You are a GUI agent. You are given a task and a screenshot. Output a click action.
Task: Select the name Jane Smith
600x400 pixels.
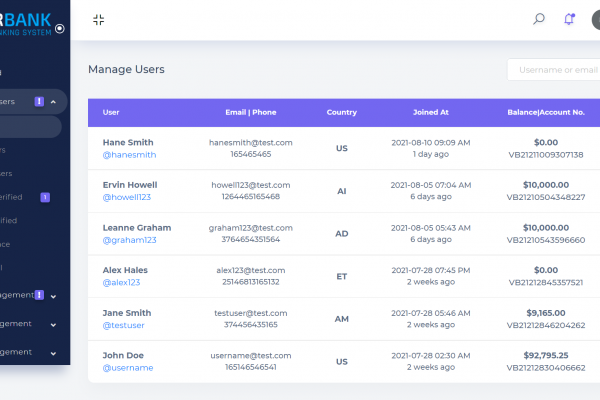[x=127, y=313]
